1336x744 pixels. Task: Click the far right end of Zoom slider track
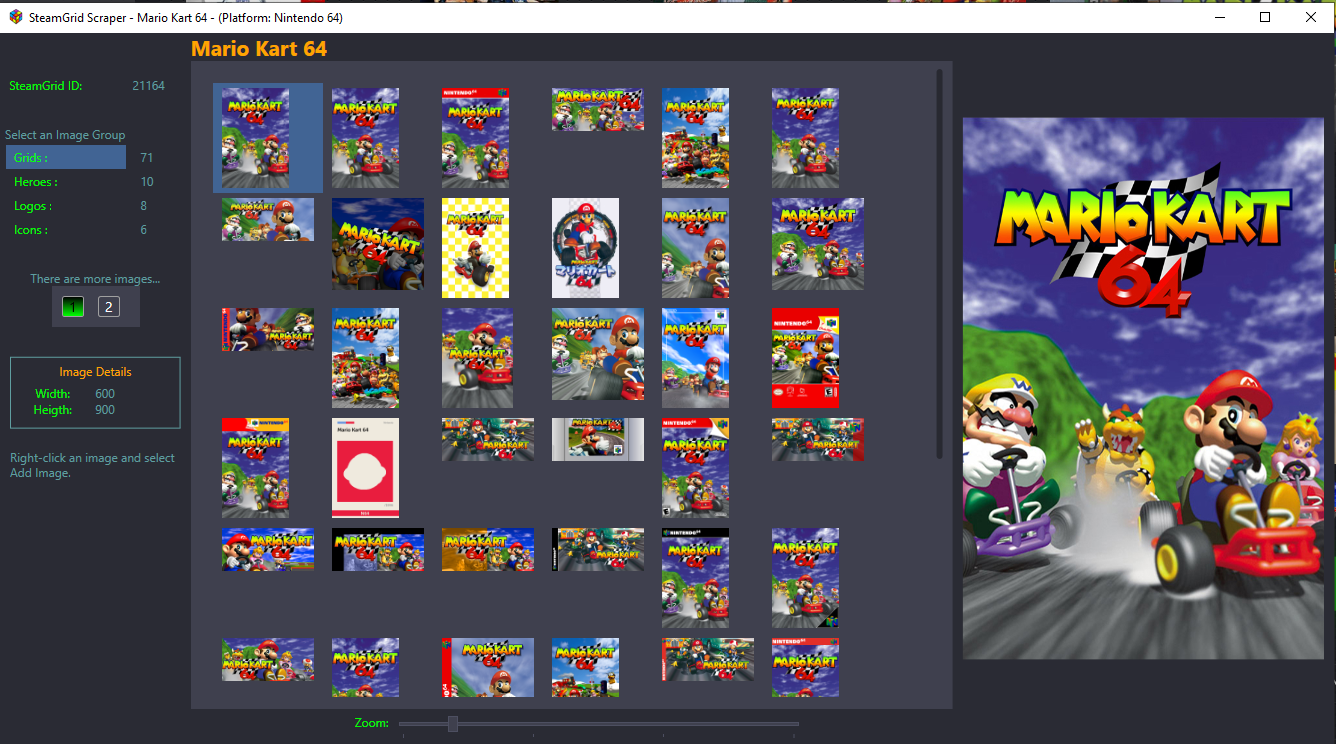click(796, 723)
